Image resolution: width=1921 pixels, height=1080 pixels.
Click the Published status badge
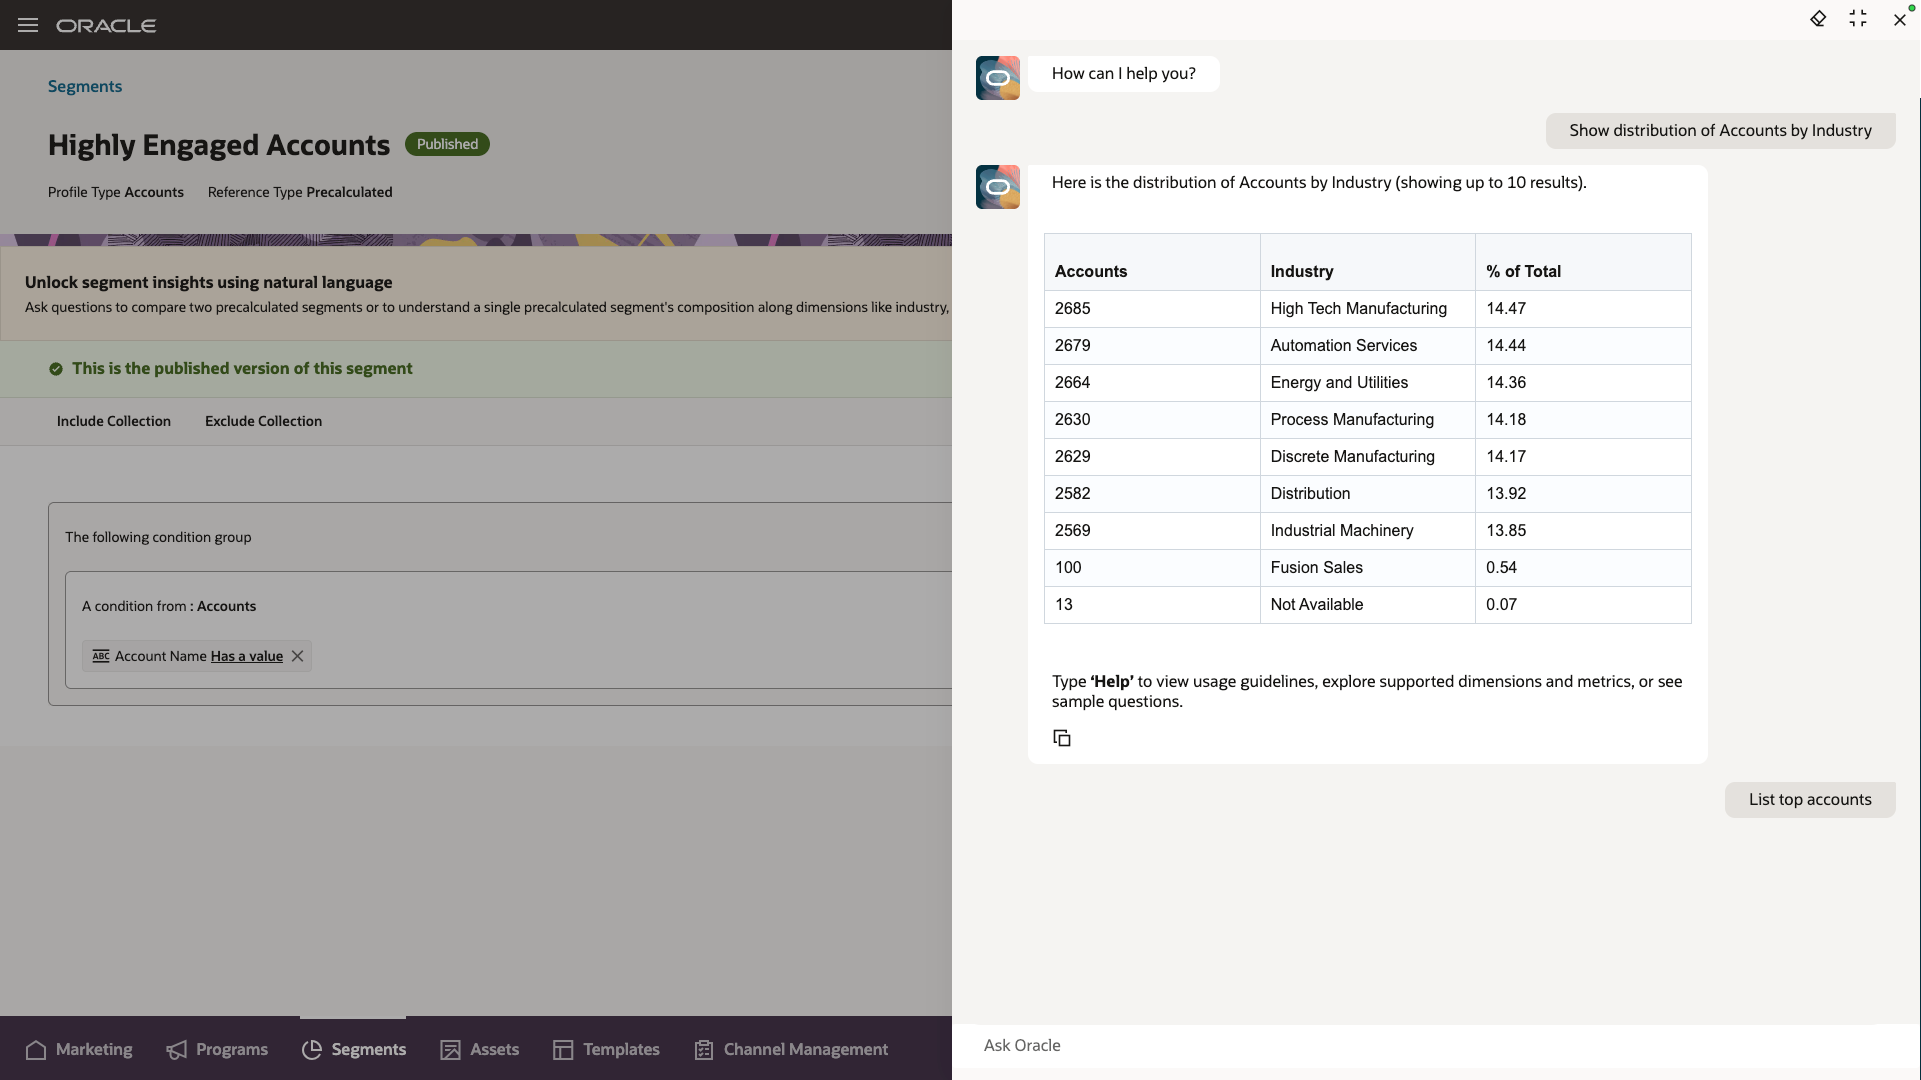pyautogui.click(x=447, y=144)
